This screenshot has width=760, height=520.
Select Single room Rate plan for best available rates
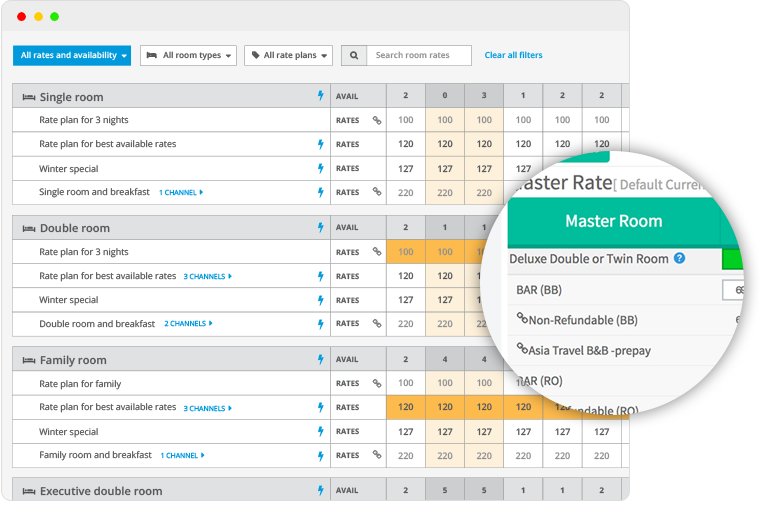point(108,144)
